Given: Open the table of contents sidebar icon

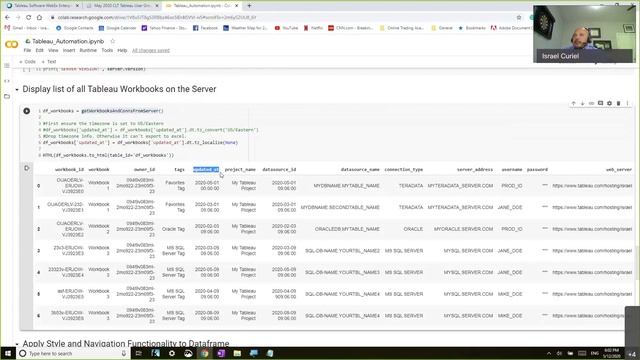Looking at the screenshot, I should coord(7,65).
